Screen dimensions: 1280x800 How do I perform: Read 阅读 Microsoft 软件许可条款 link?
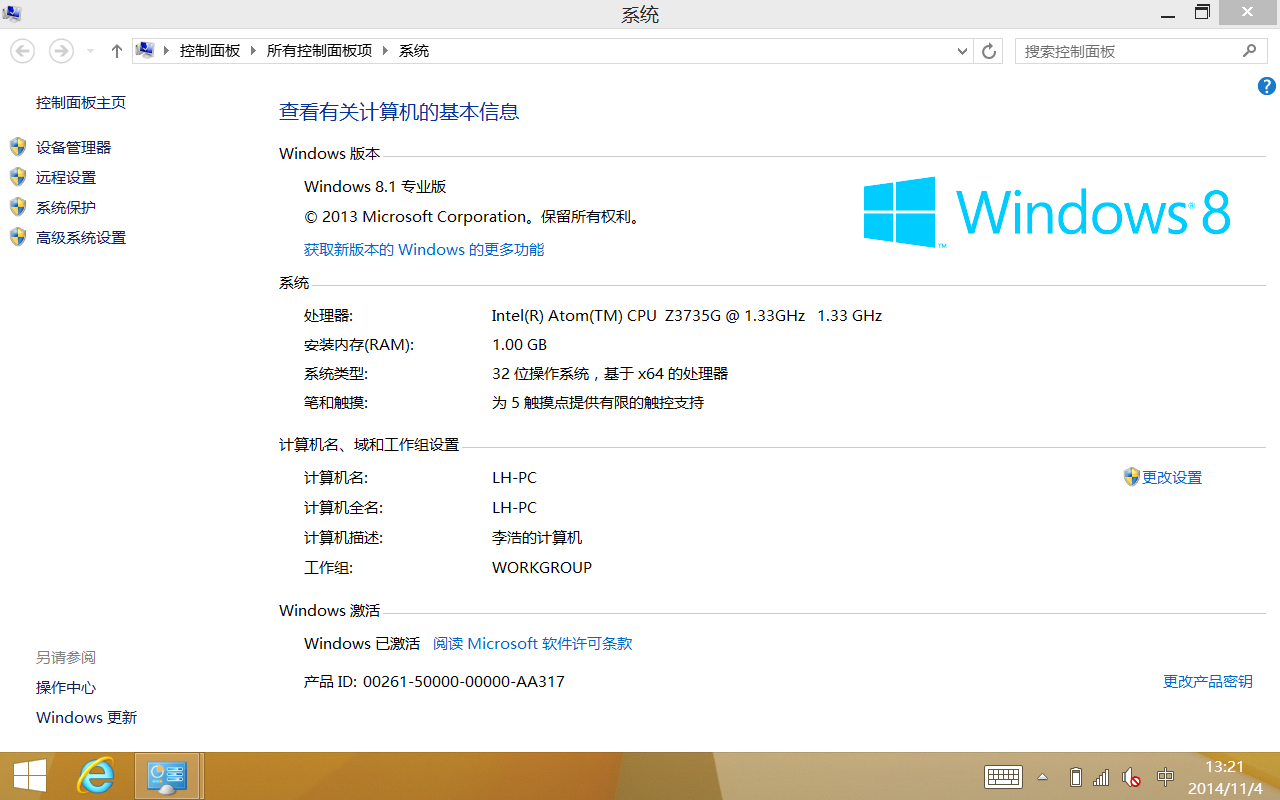coord(533,644)
